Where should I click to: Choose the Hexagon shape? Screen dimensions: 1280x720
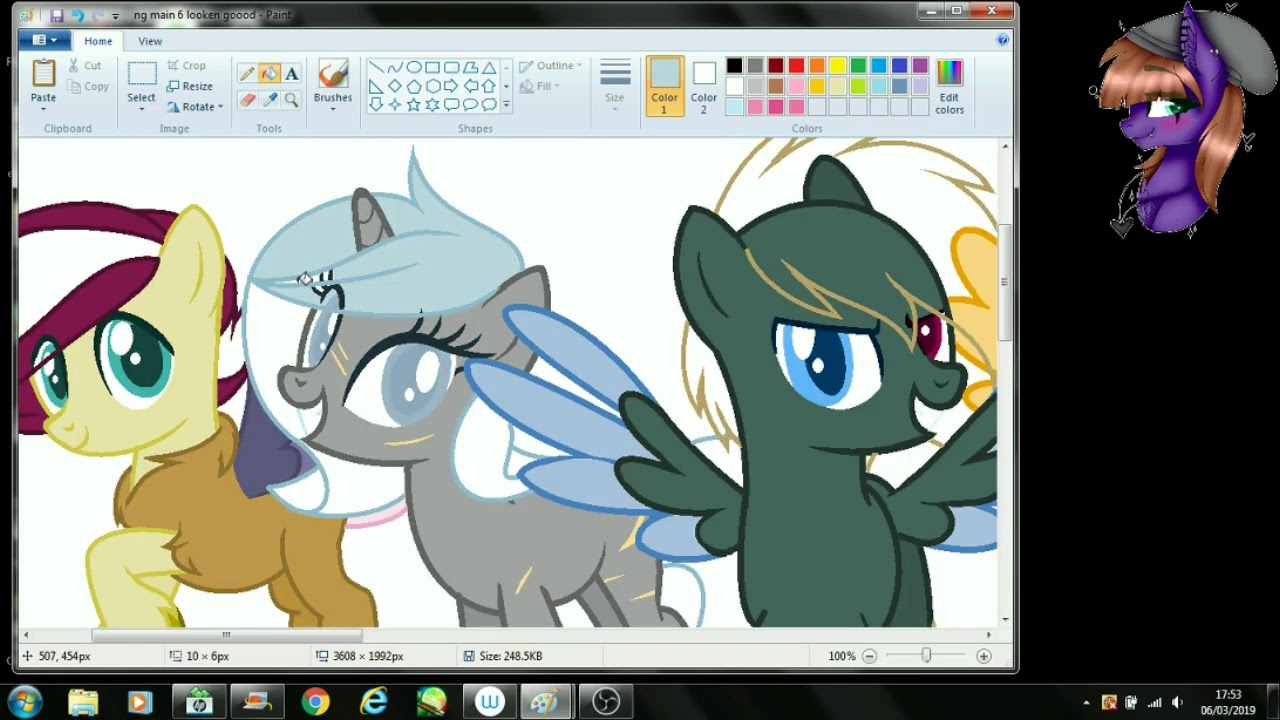[433, 86]
